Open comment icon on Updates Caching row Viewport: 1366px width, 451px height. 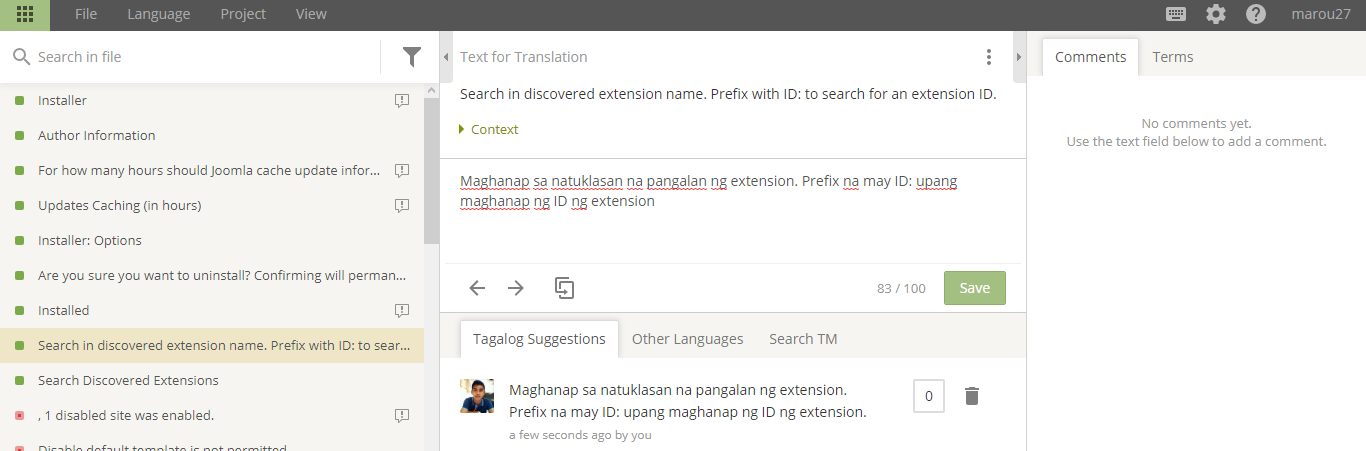402,205
